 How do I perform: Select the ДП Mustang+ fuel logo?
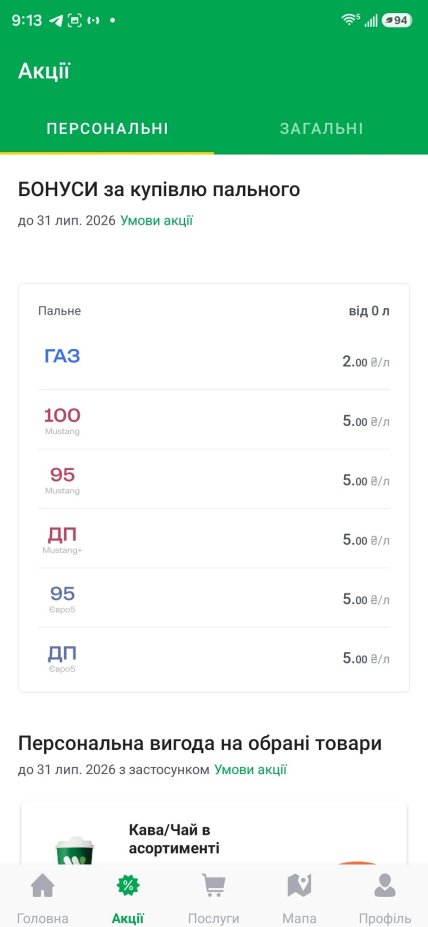(62, 539)
